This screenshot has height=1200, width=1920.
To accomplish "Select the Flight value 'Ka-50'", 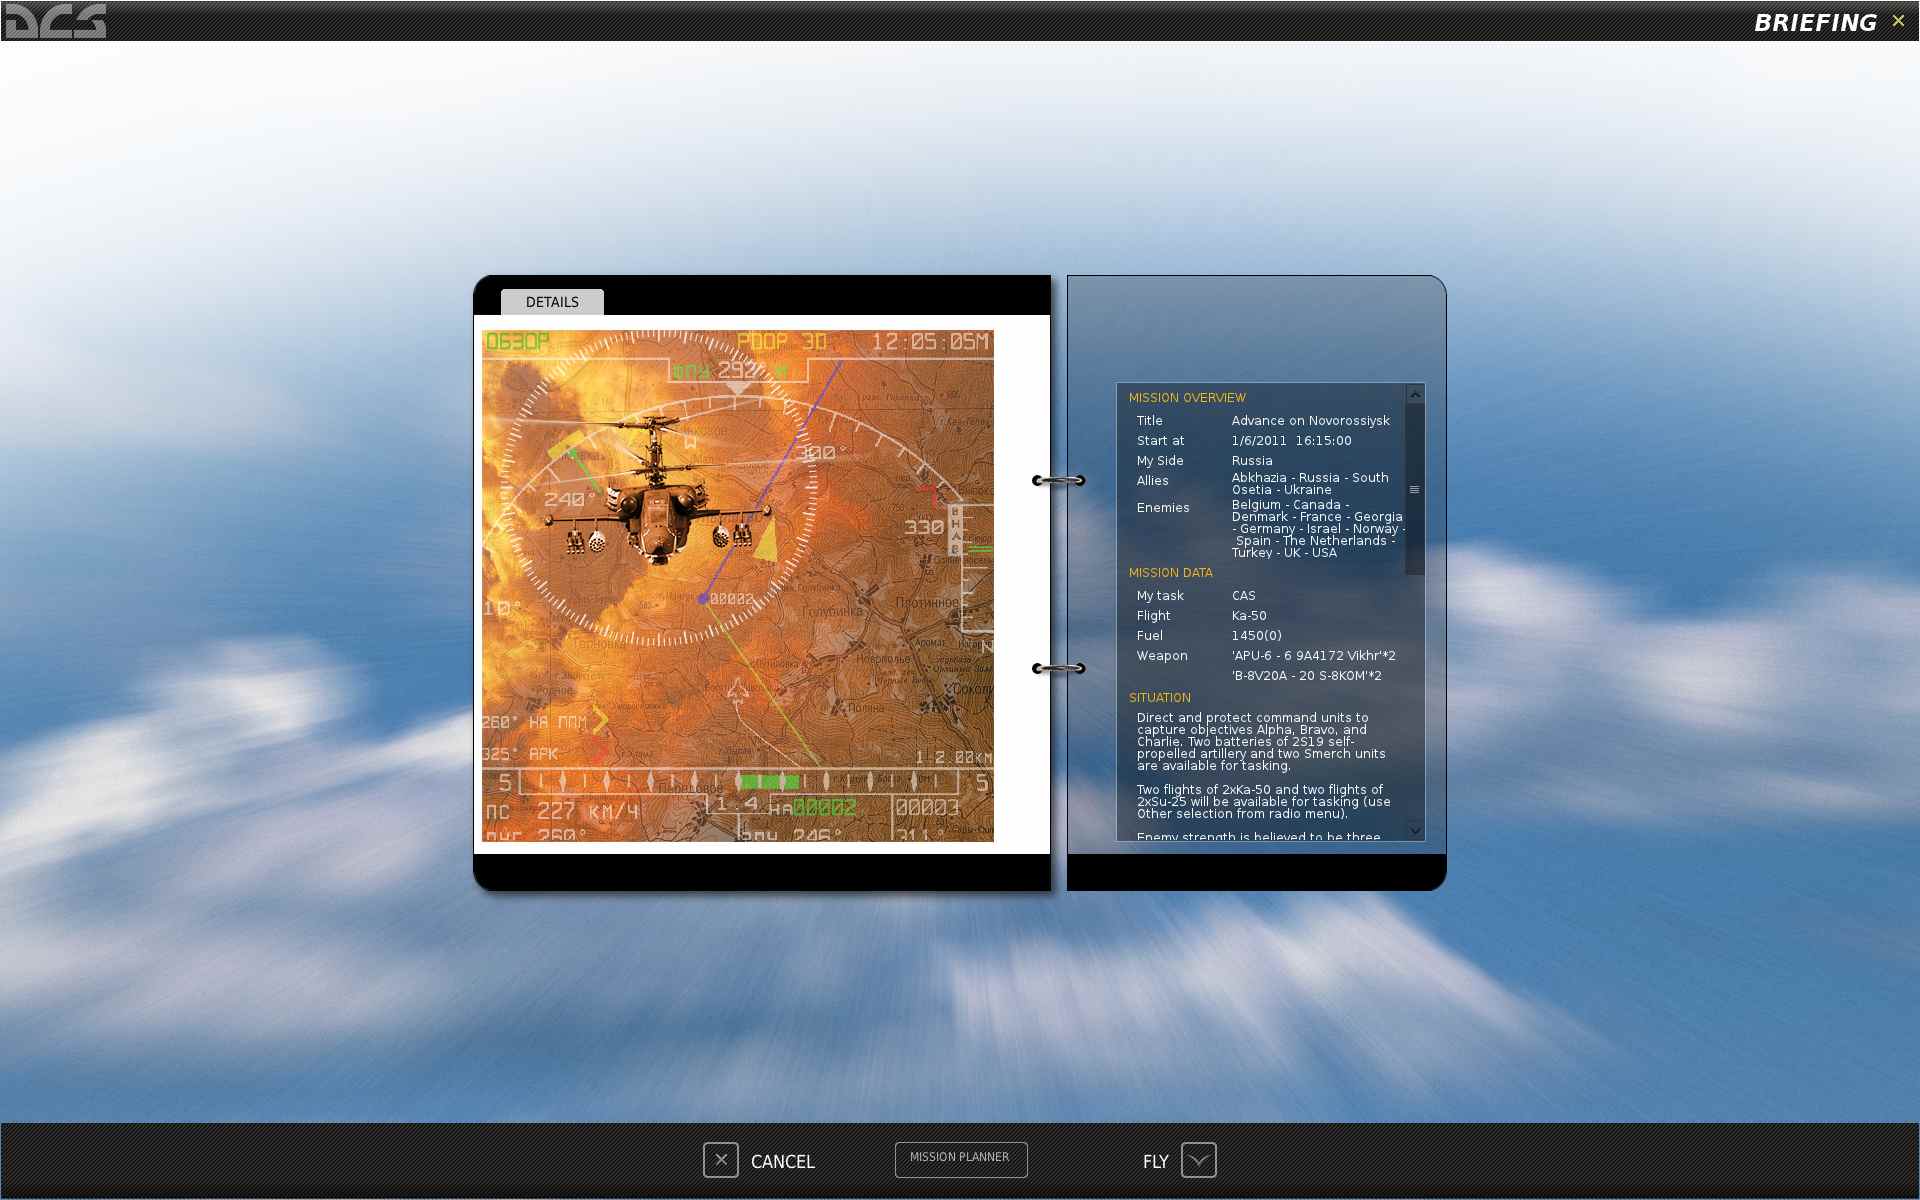I will 1249,616.
